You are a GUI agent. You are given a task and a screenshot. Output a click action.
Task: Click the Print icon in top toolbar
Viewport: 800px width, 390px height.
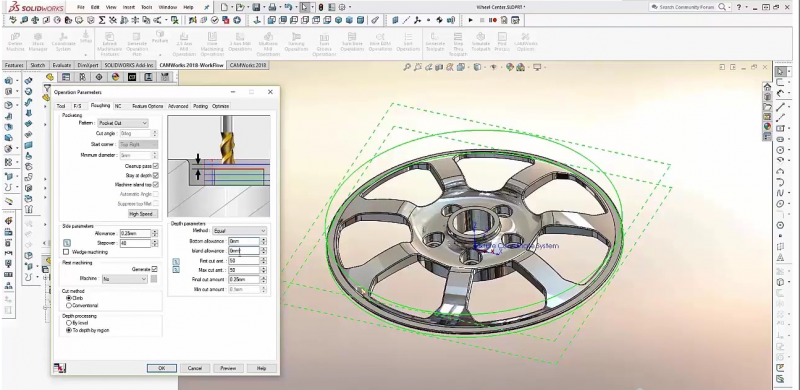[272, 7]
